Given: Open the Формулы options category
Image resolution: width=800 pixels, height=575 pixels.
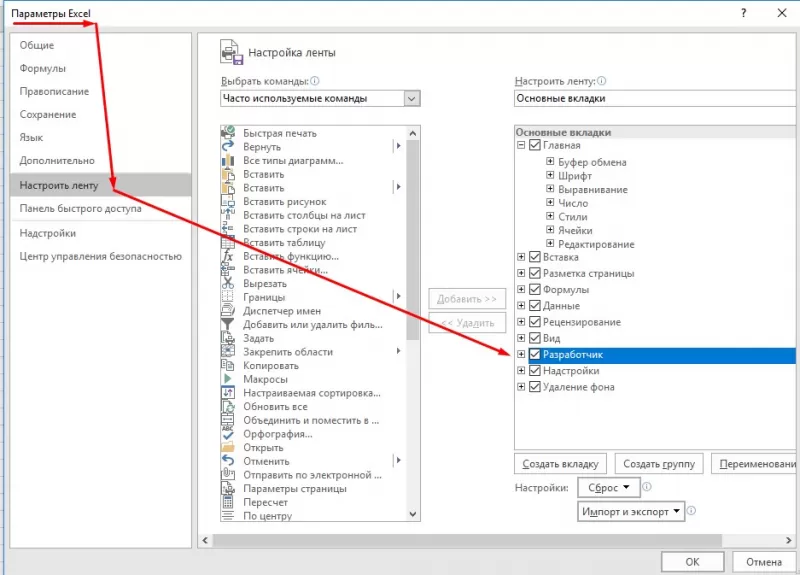Looking at the screenshot, I should 43,68.
